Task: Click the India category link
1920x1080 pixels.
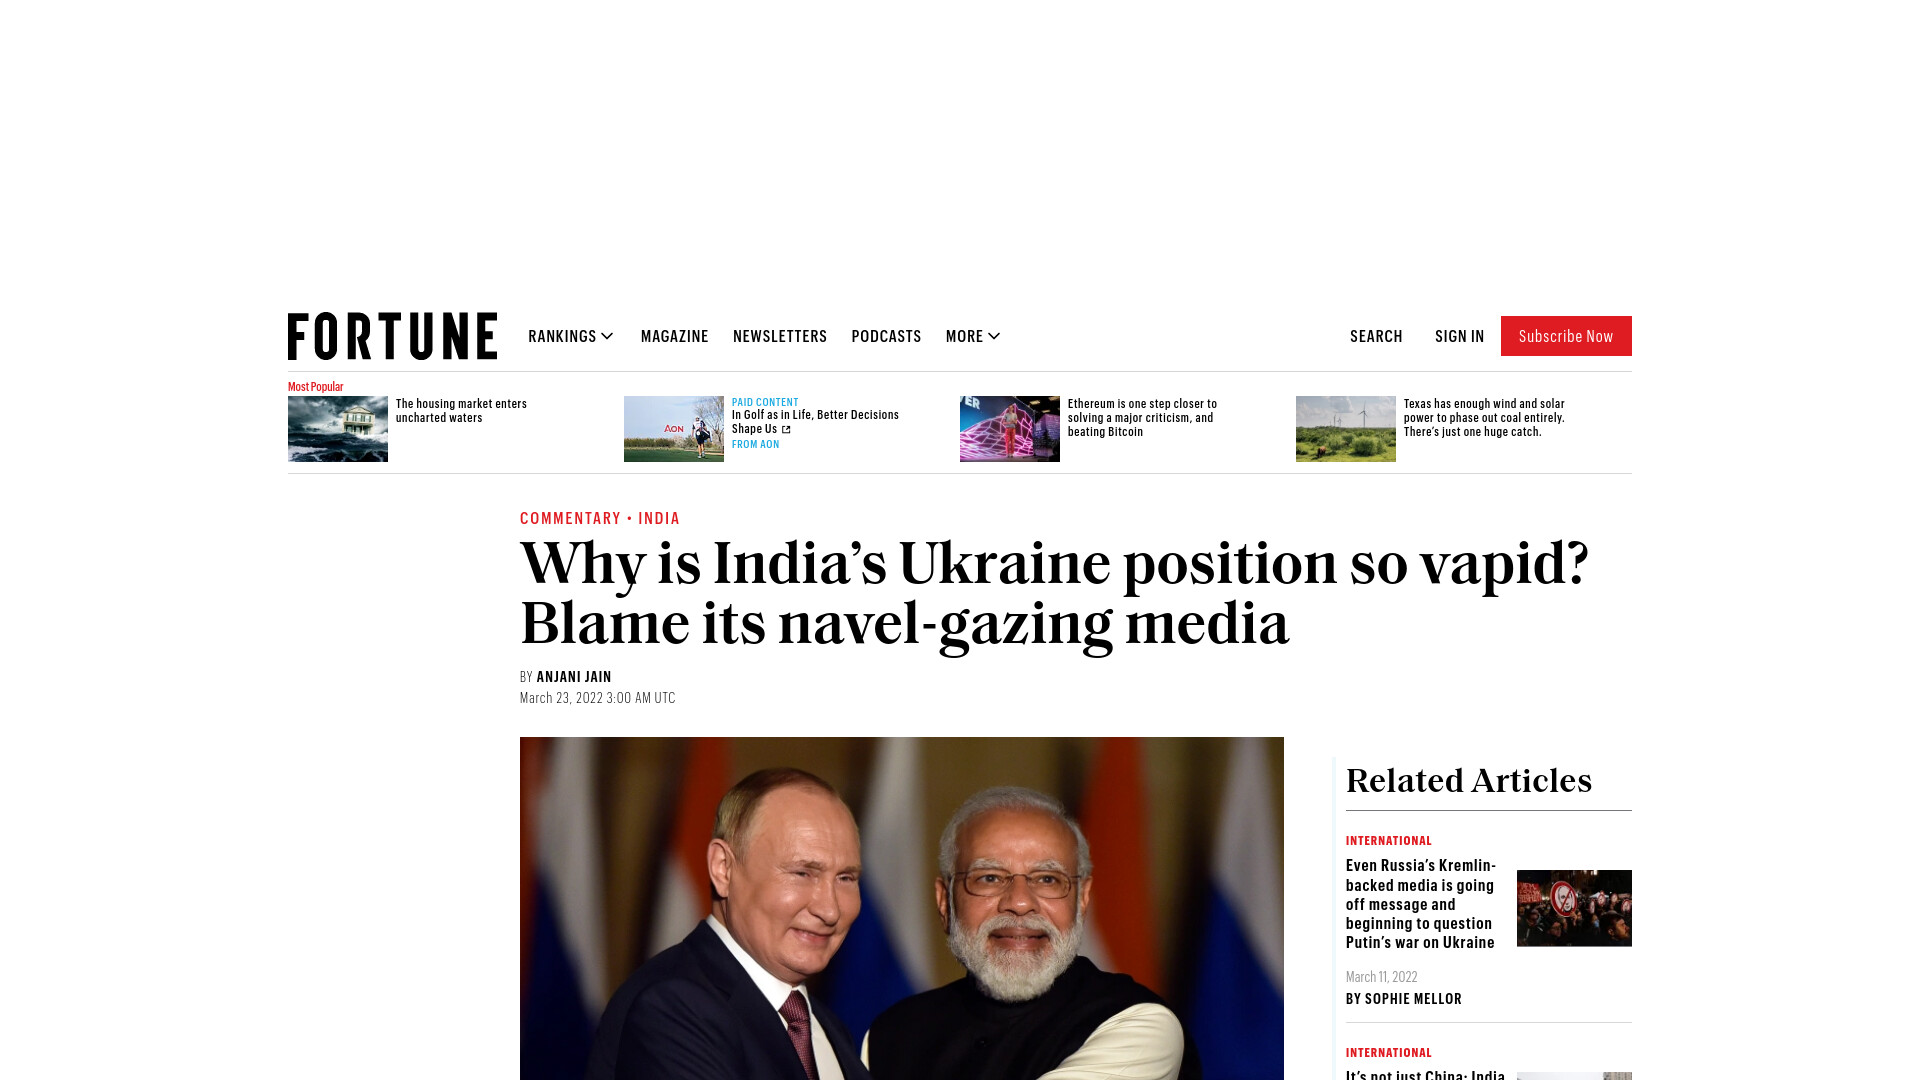Action: 659,518
